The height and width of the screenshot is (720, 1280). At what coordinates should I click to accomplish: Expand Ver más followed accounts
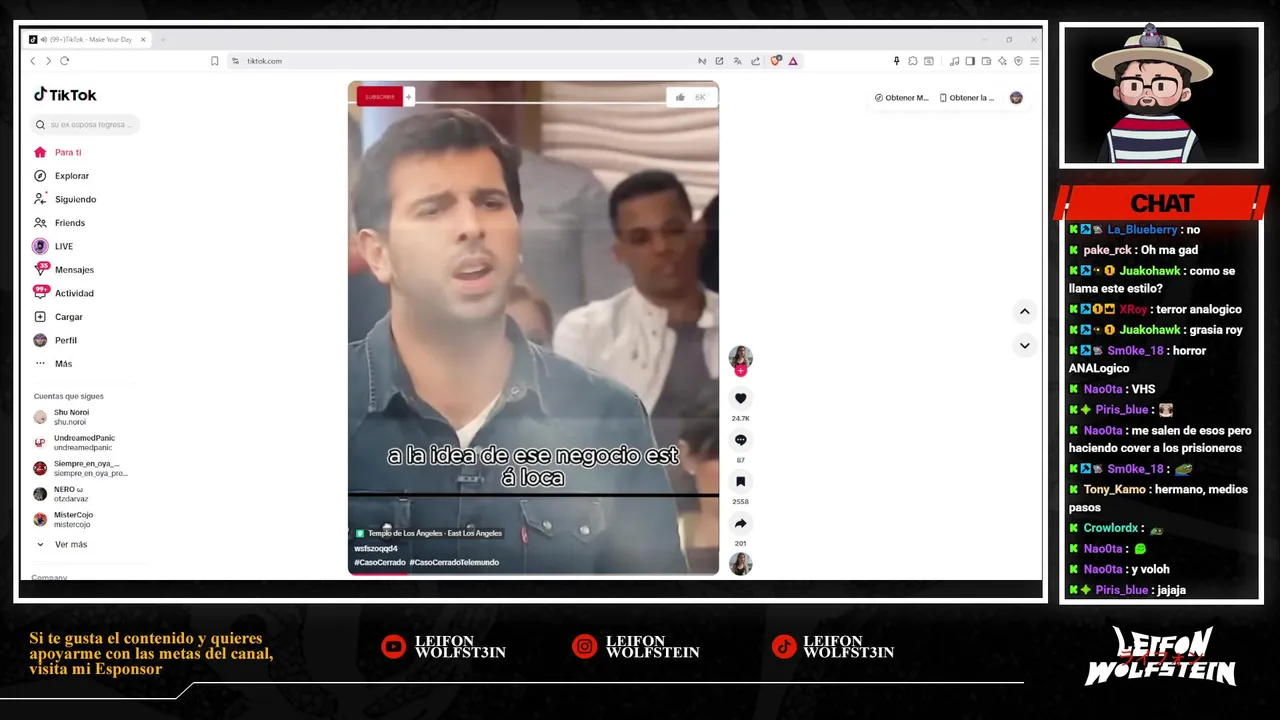(62, 544)
